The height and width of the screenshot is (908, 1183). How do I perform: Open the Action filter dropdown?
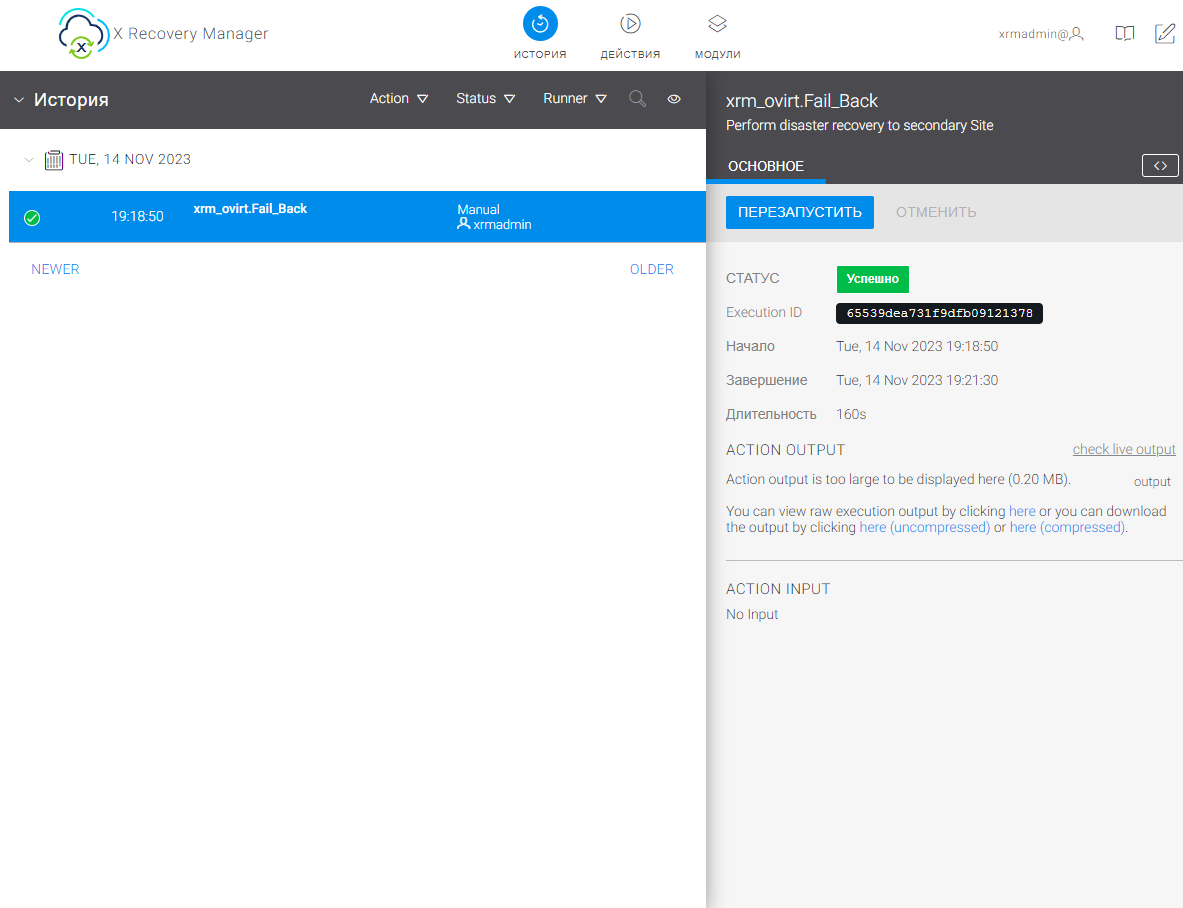[399, 99]
